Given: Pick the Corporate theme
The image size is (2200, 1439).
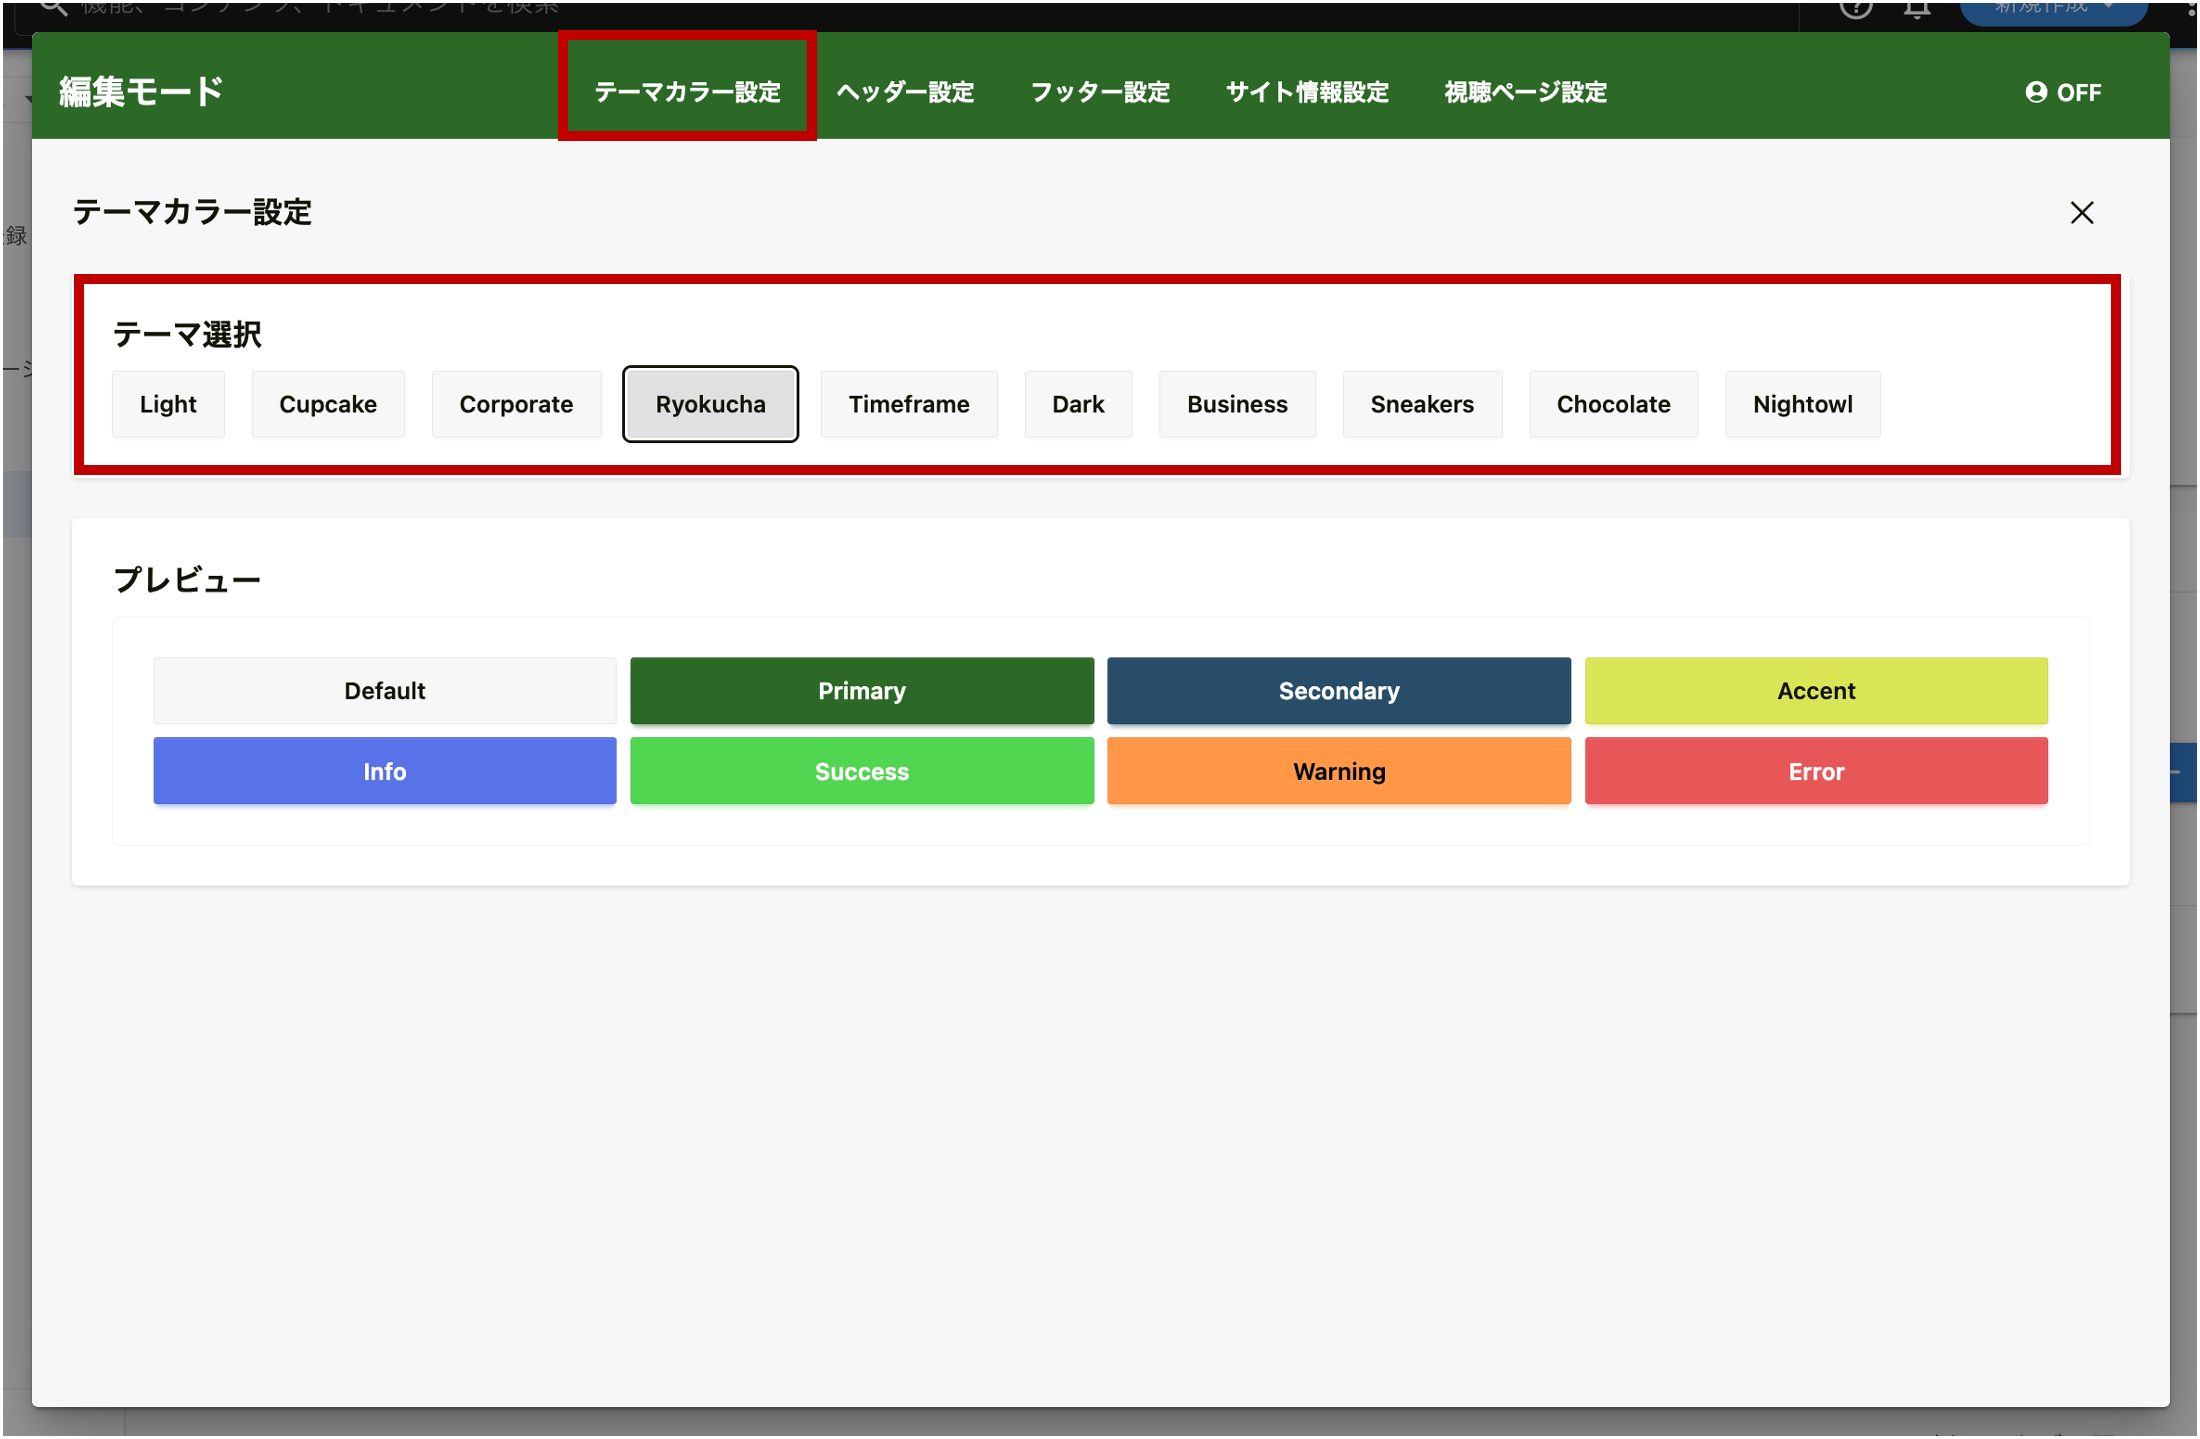Looking at the screenshot, I should pyautogui.click(x=516, y=404).
